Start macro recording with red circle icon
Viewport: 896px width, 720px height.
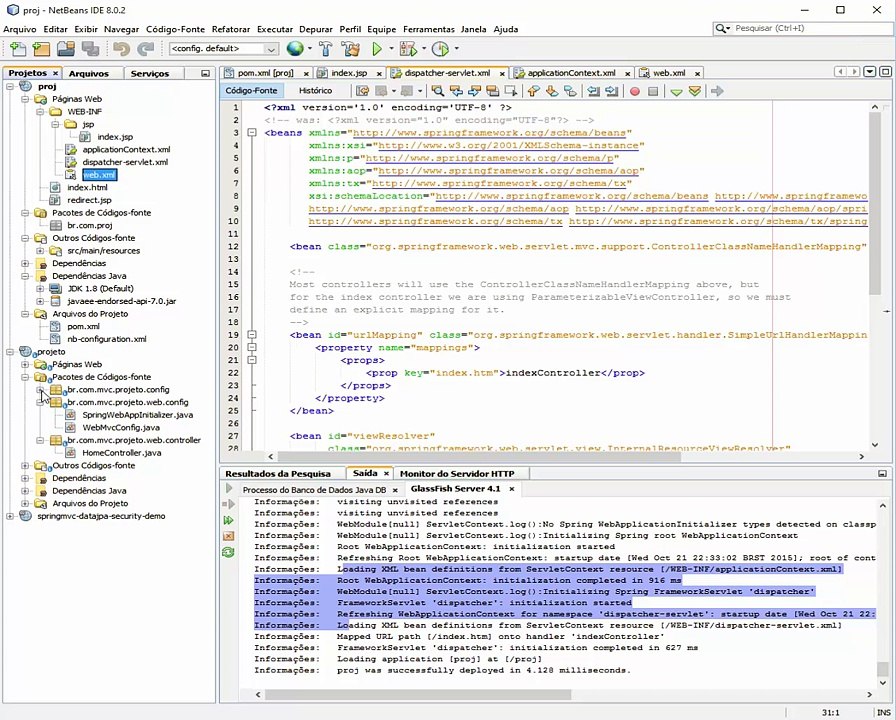pos(634,91)
